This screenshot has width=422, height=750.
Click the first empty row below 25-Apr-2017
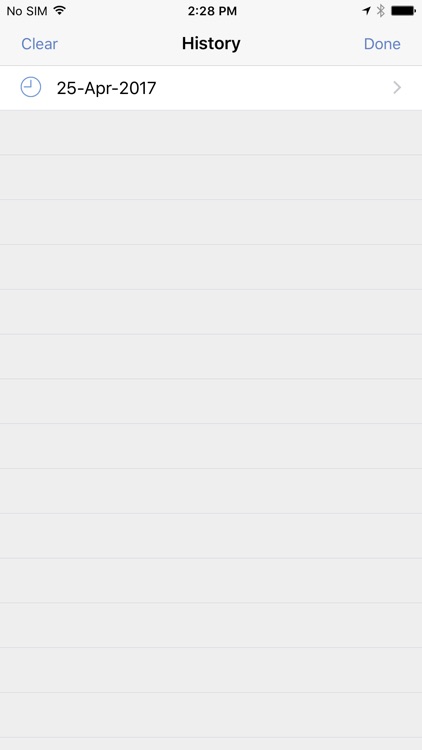pyautogui.click(x=211, y=132)
